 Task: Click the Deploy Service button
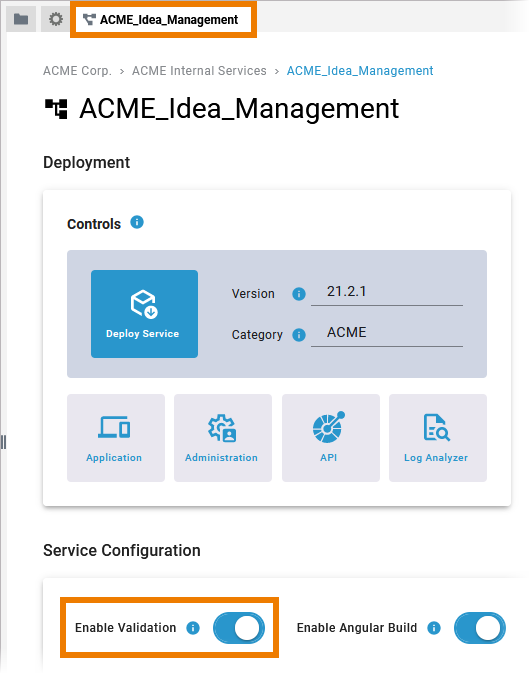point(144,314)
